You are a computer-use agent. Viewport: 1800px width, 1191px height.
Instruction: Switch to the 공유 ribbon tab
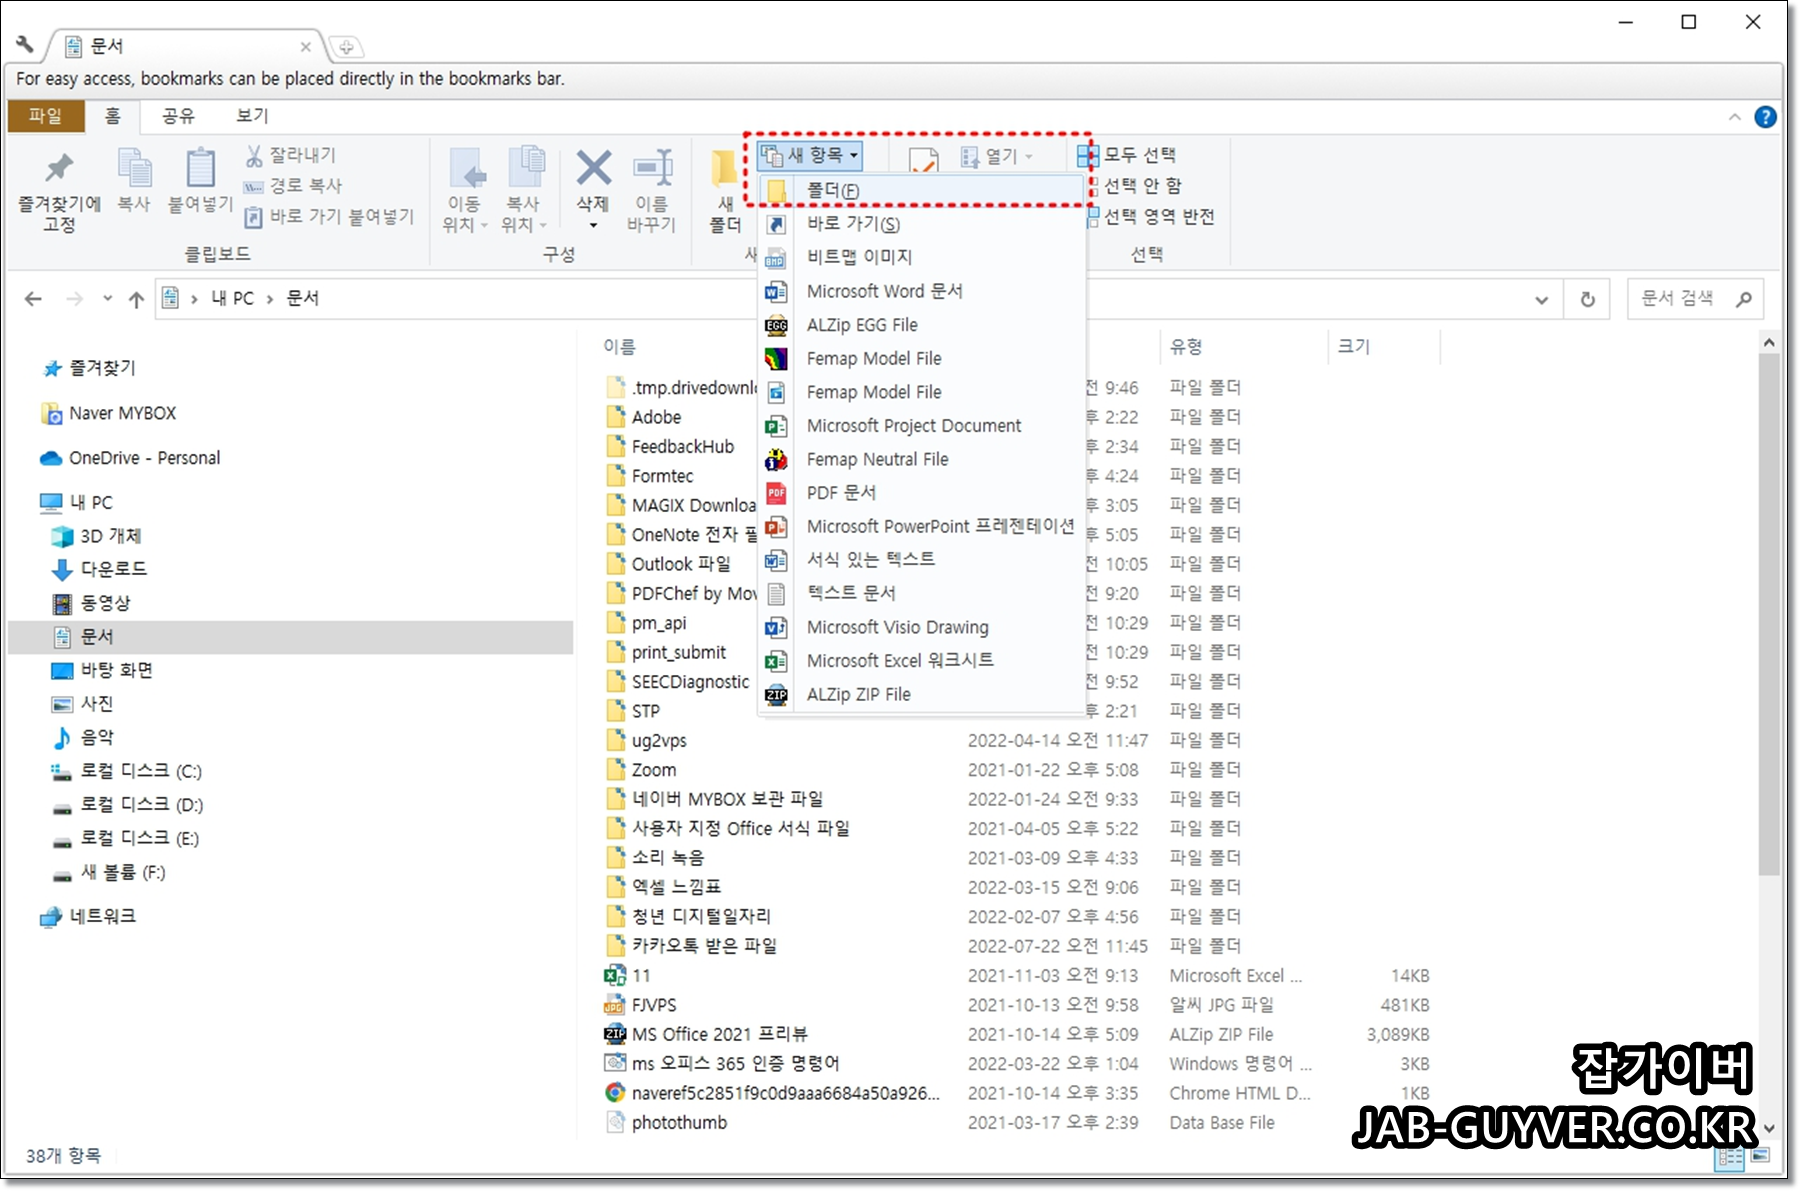point(179,116)
